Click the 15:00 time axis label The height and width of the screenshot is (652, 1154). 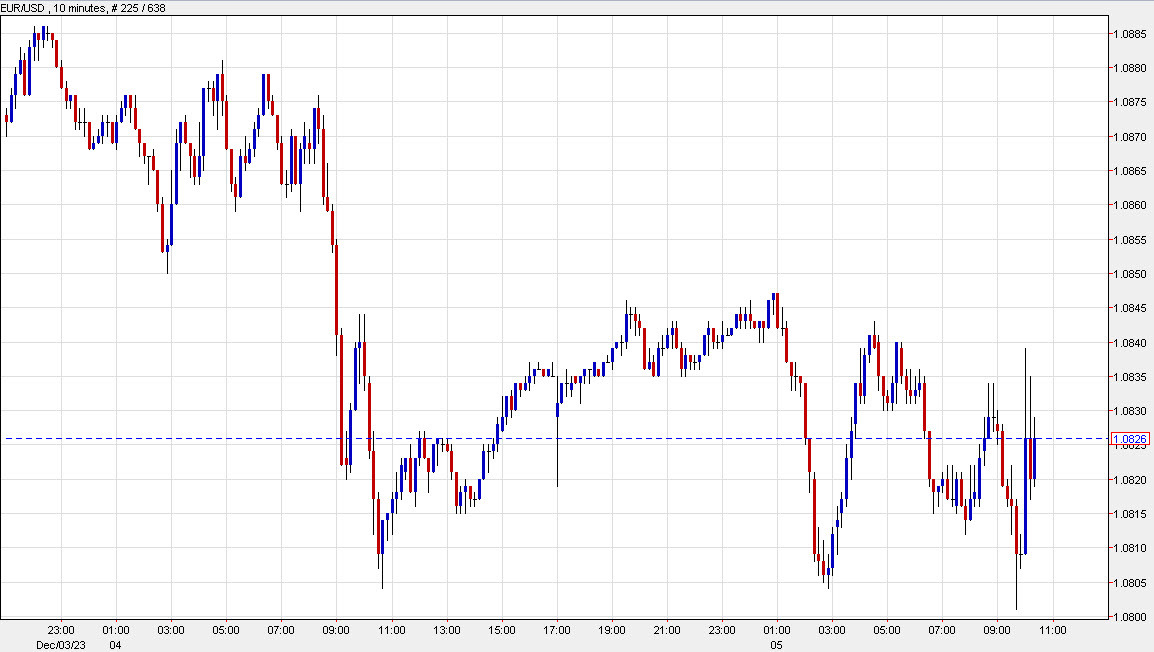(502, 630)
